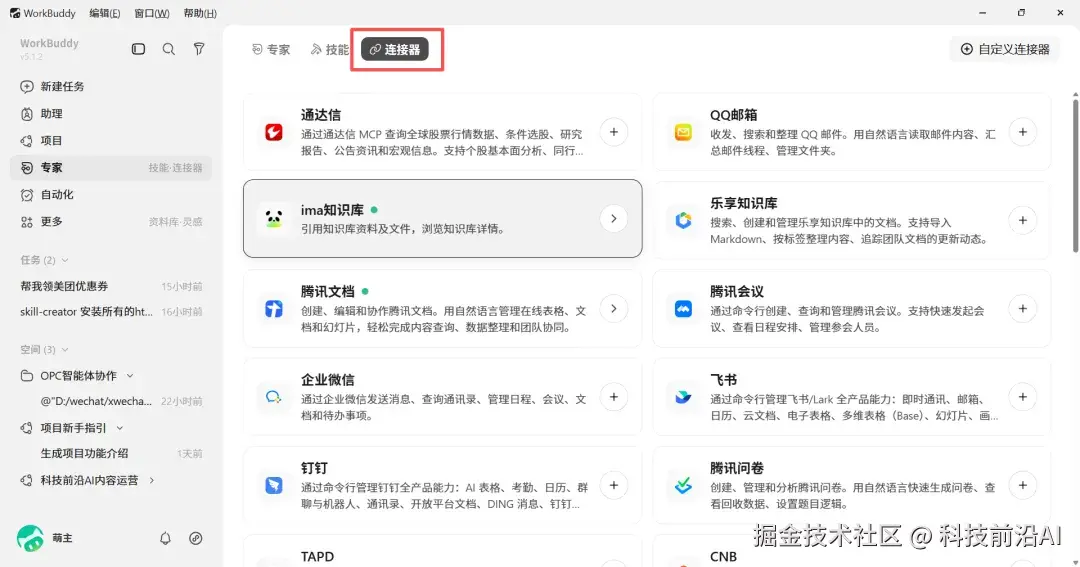1080x567 pixels.
Task: Open the @"D:/wechat/xwecha... entry
Action: pyautogui.click(x=110, y=401)
